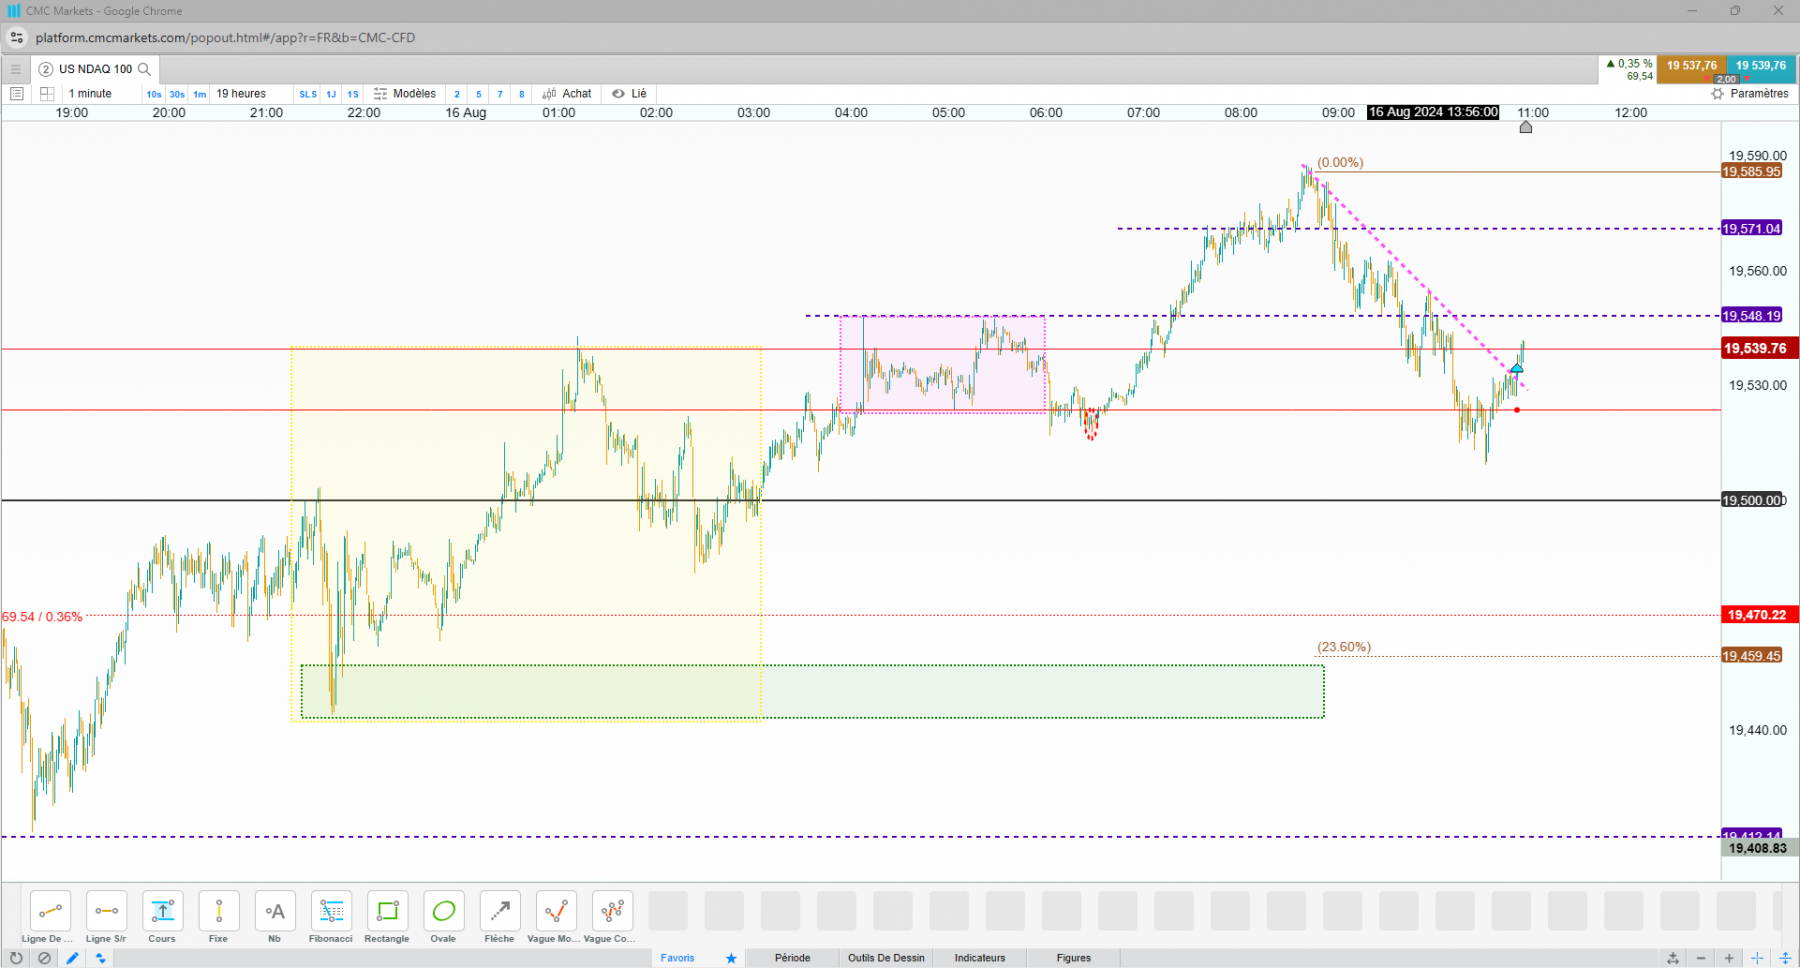The width and height of the screenshot is (1800, 968).
Task: Switch to the Figures tab
Action: [x=1074, y=958]
